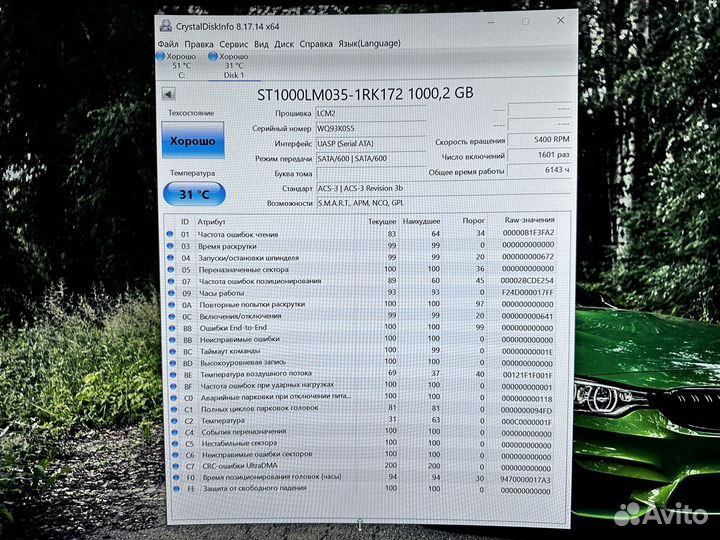The image size is (720, 540).
Task: Click the blue status dot for row FE
Action: click(x=176, y=489)
